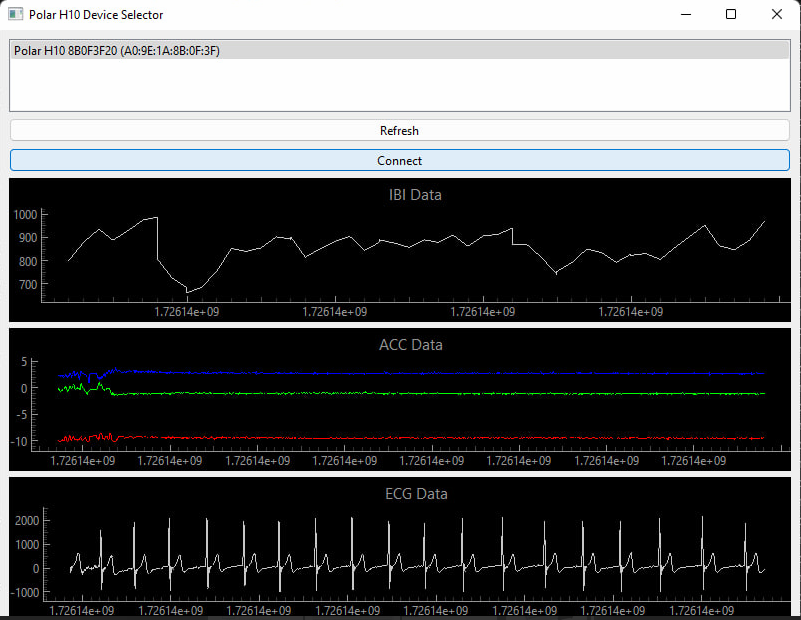Click the app icon in the title bar
Viewport: 801px width, 620px height.
tap(15, 15)
